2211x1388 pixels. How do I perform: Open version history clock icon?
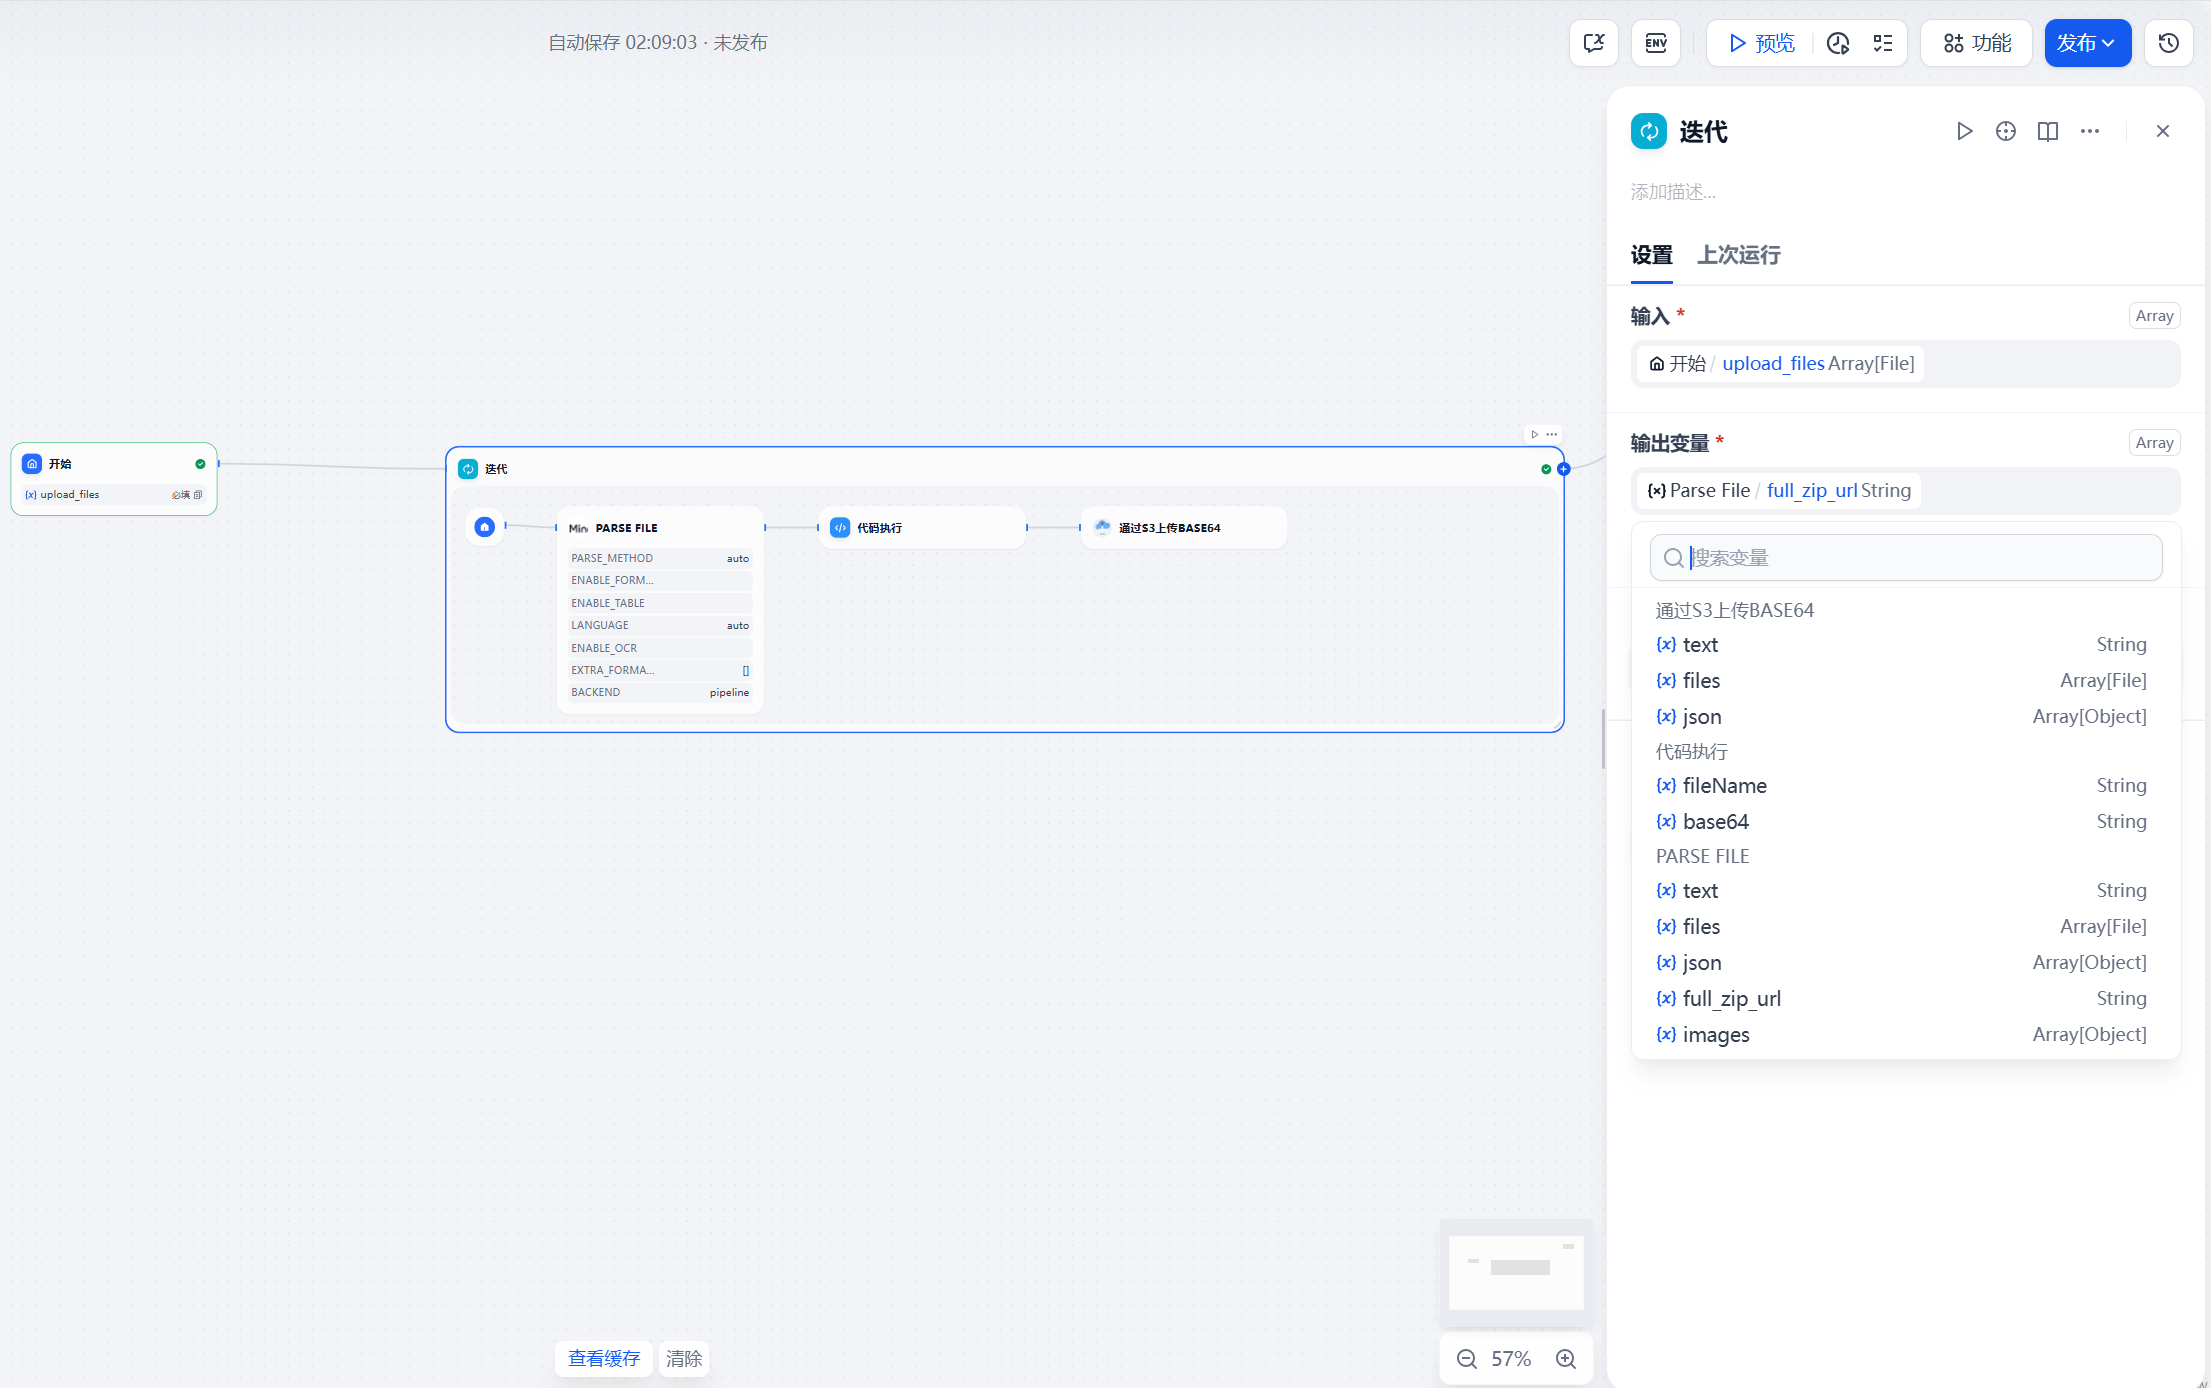click(2168, 43)
